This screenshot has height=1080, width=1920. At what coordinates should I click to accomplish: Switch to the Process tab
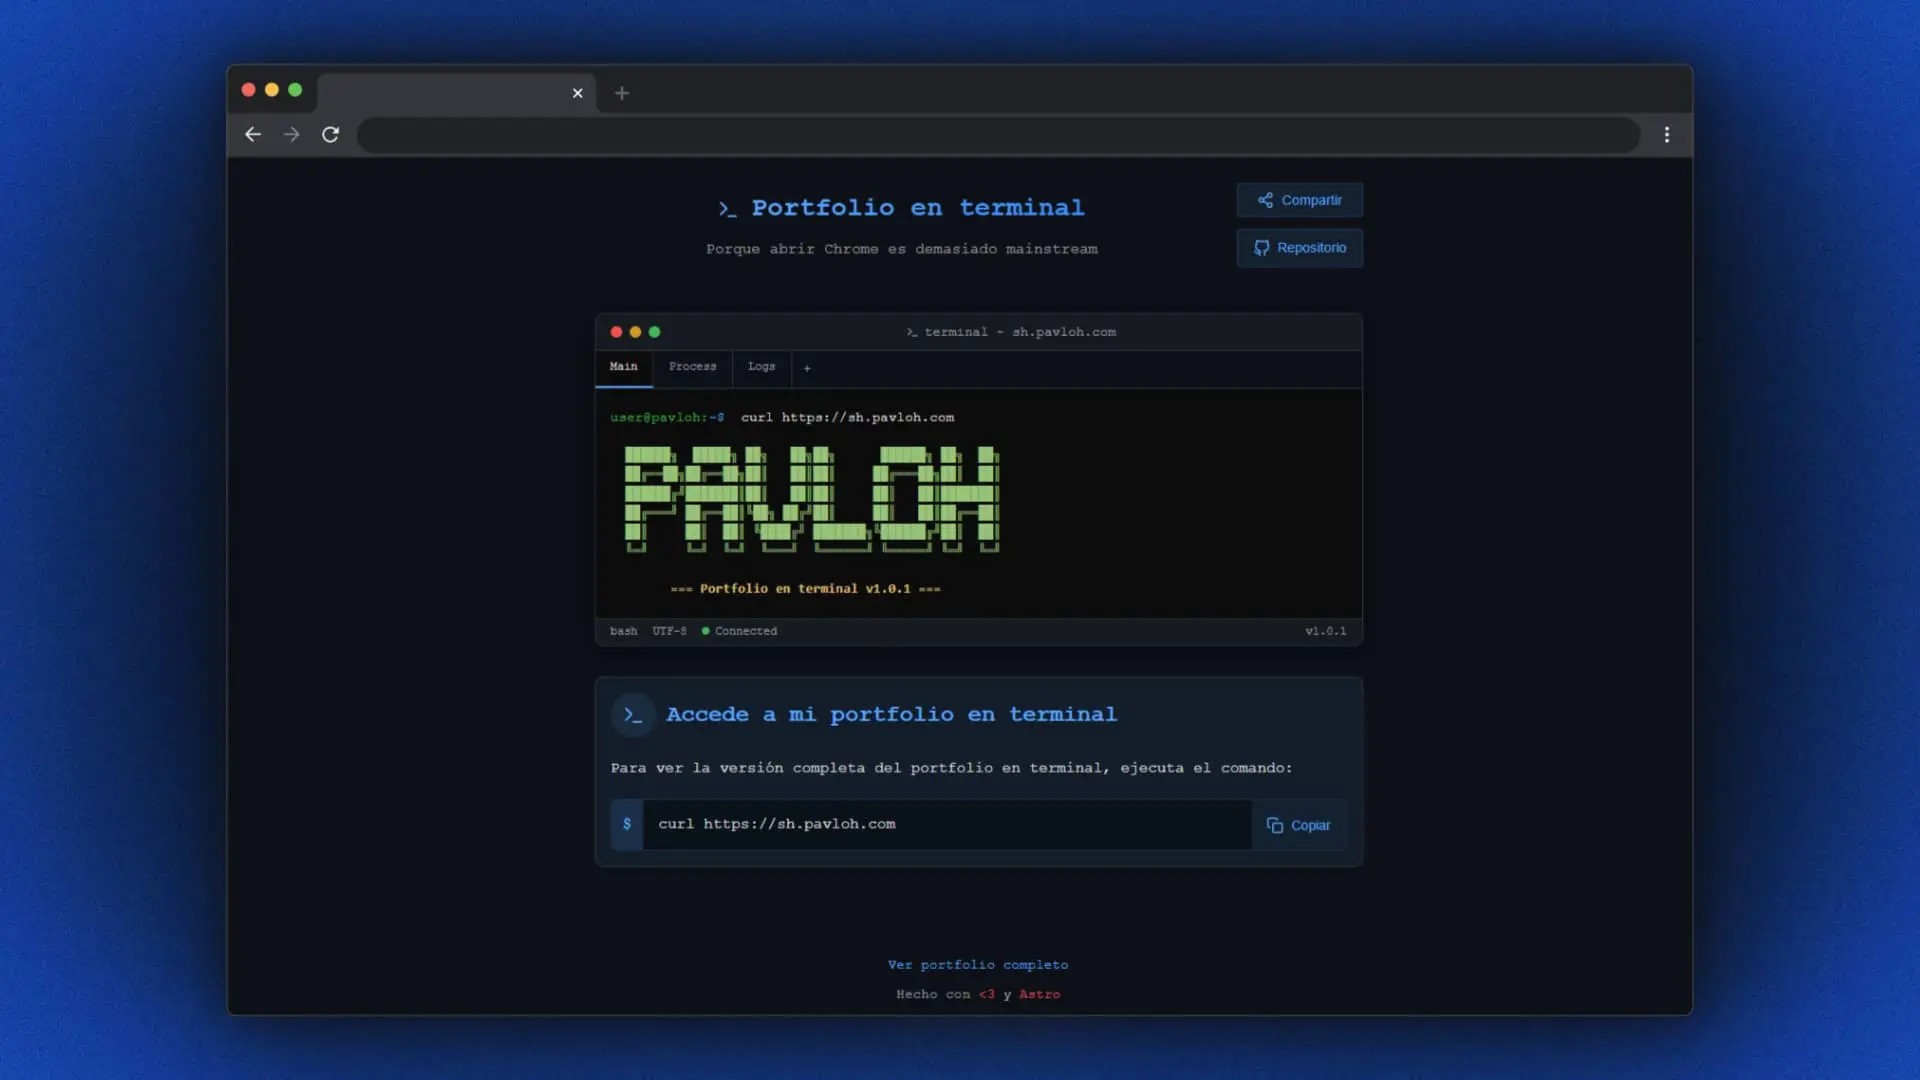tap(692, 367)
